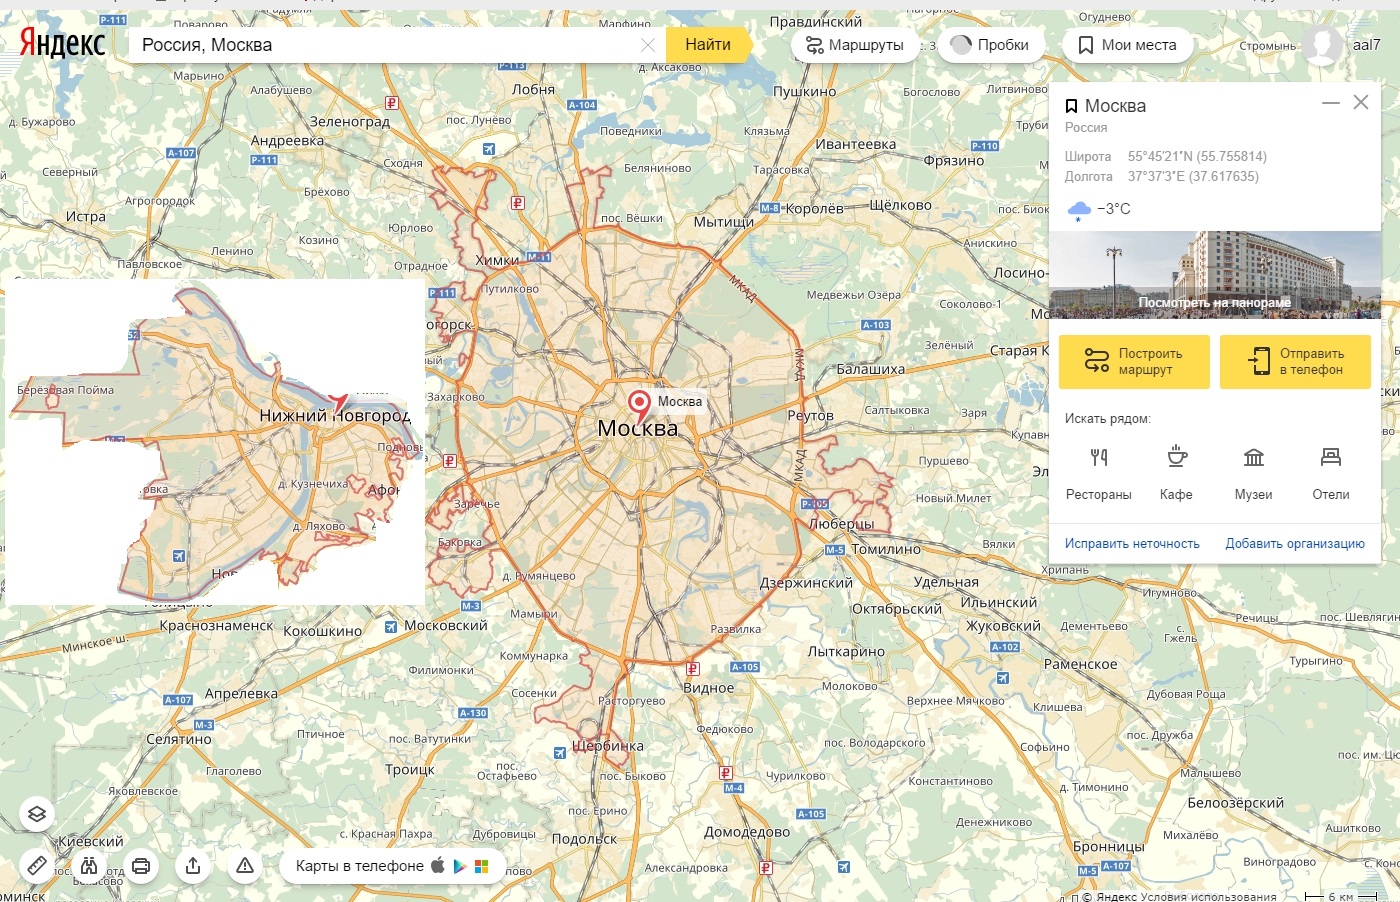Viewport: 1400px width, 902px height.
Task: Click the Балашиха city label
Action: 870,369
